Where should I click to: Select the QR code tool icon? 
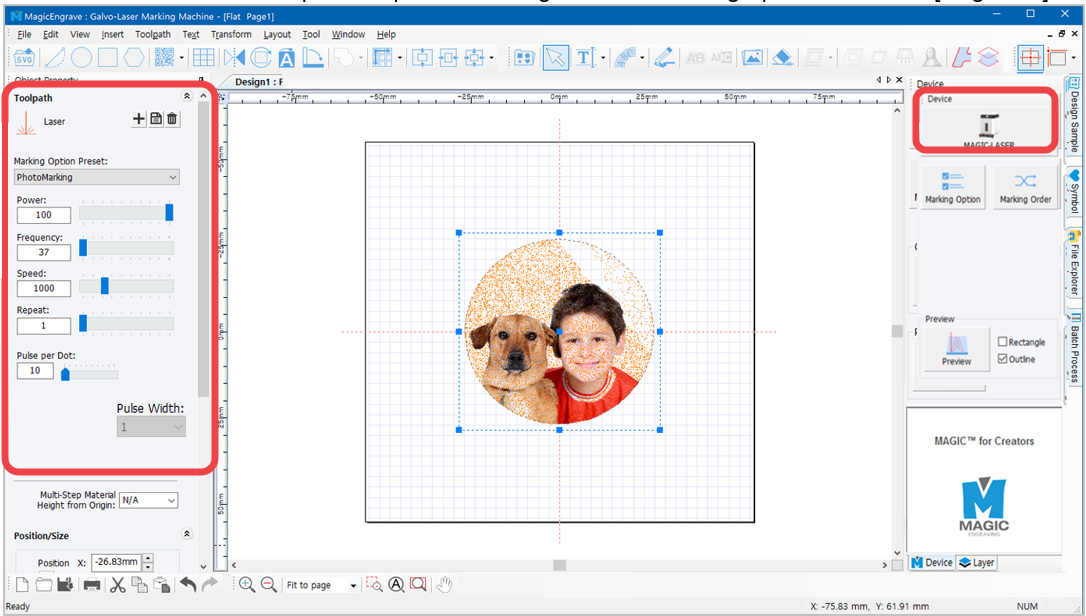pos(164,58)
